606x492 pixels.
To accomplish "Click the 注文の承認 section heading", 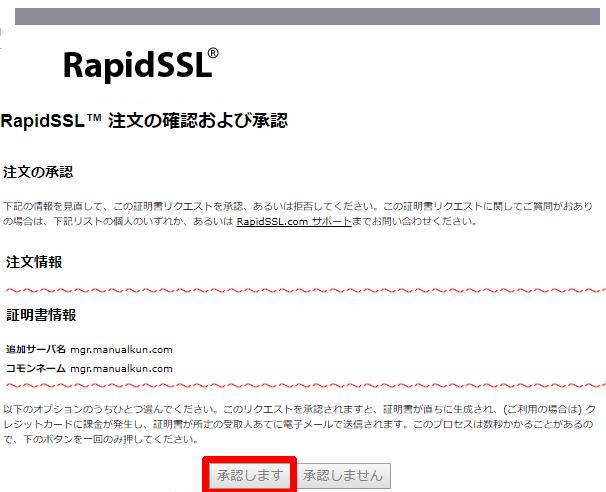I will (38, 172).
